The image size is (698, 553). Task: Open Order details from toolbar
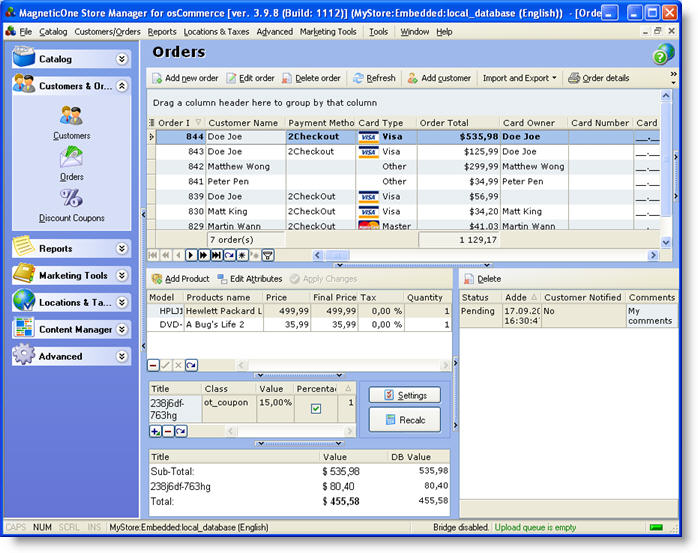(x=599, y=78)
